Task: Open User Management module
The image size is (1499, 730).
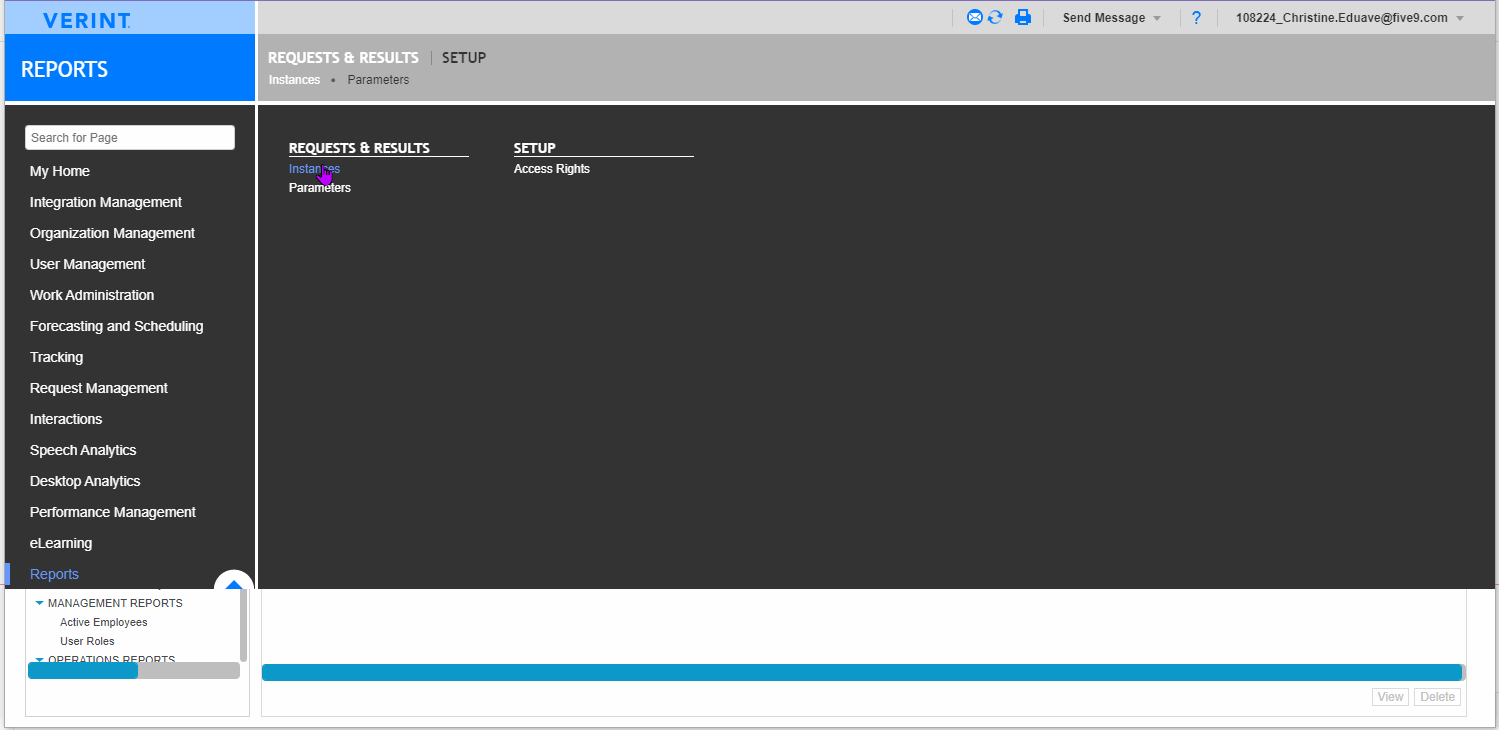Action: [x=87, y=264]
